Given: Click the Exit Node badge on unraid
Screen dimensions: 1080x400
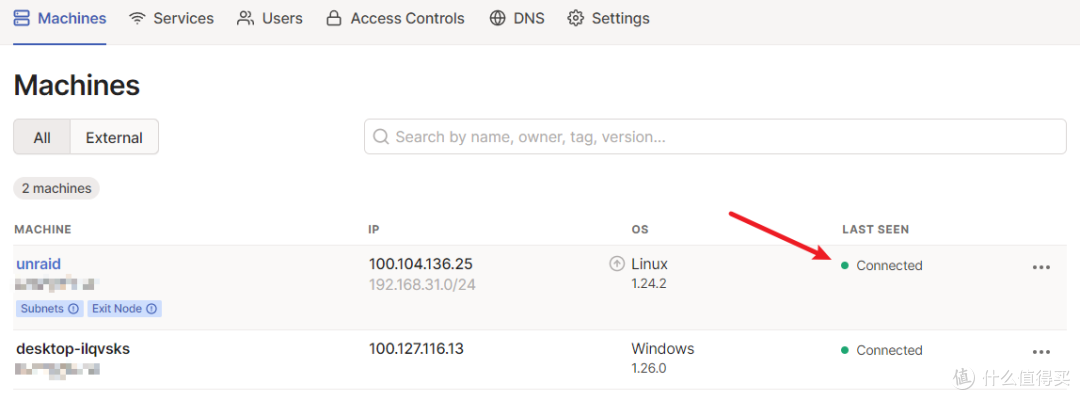Looking at the screenshot, I should (125, 308).
